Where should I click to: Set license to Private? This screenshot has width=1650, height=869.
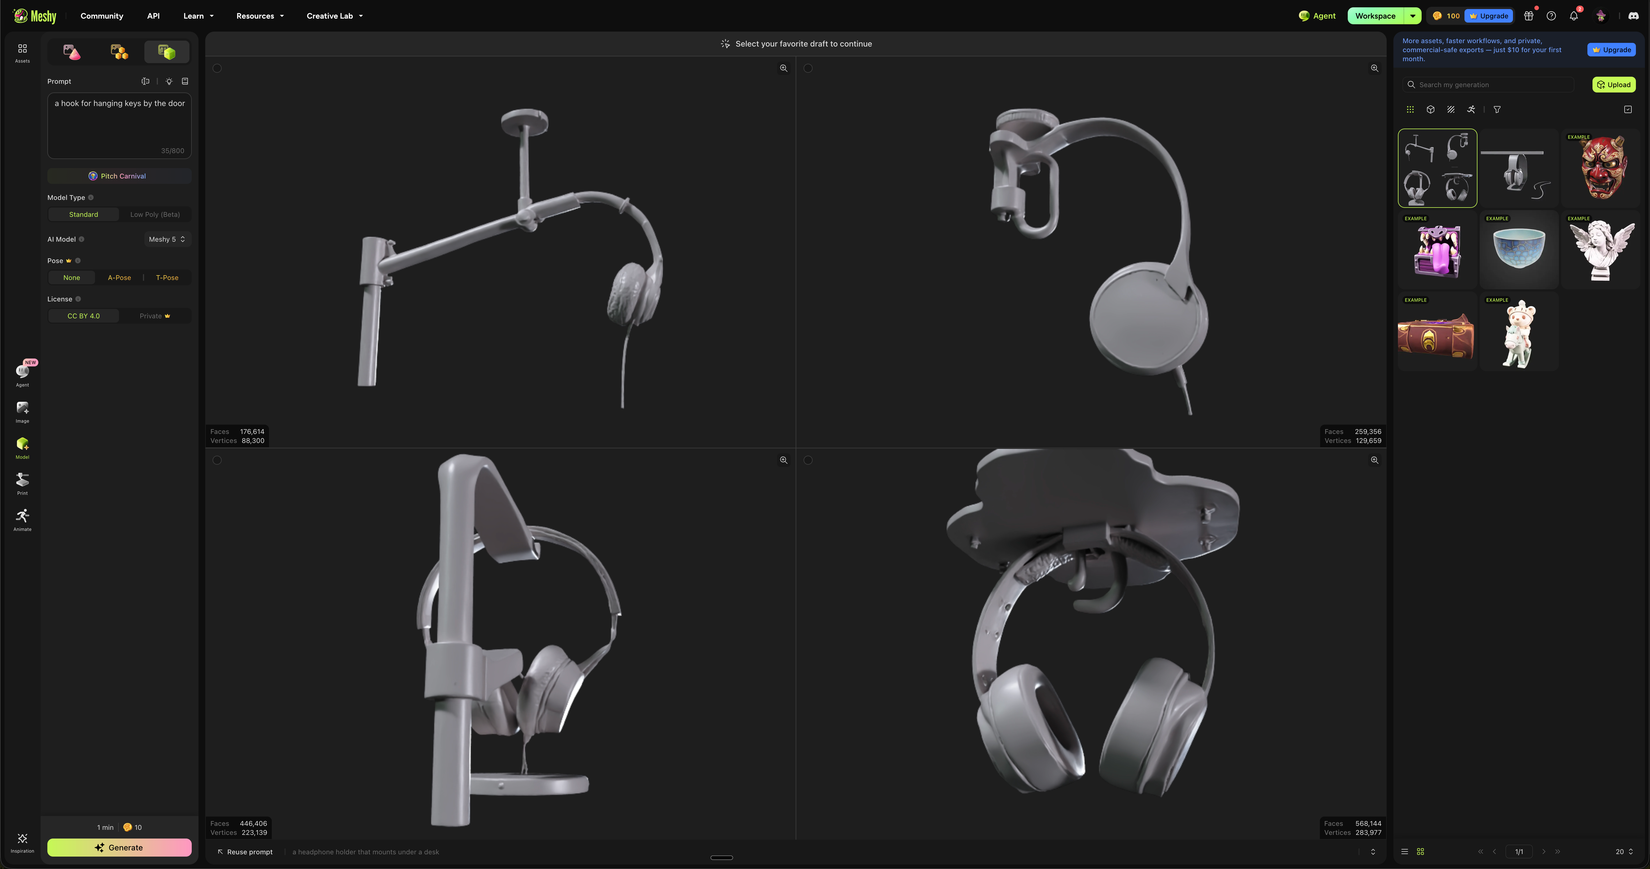155,316
